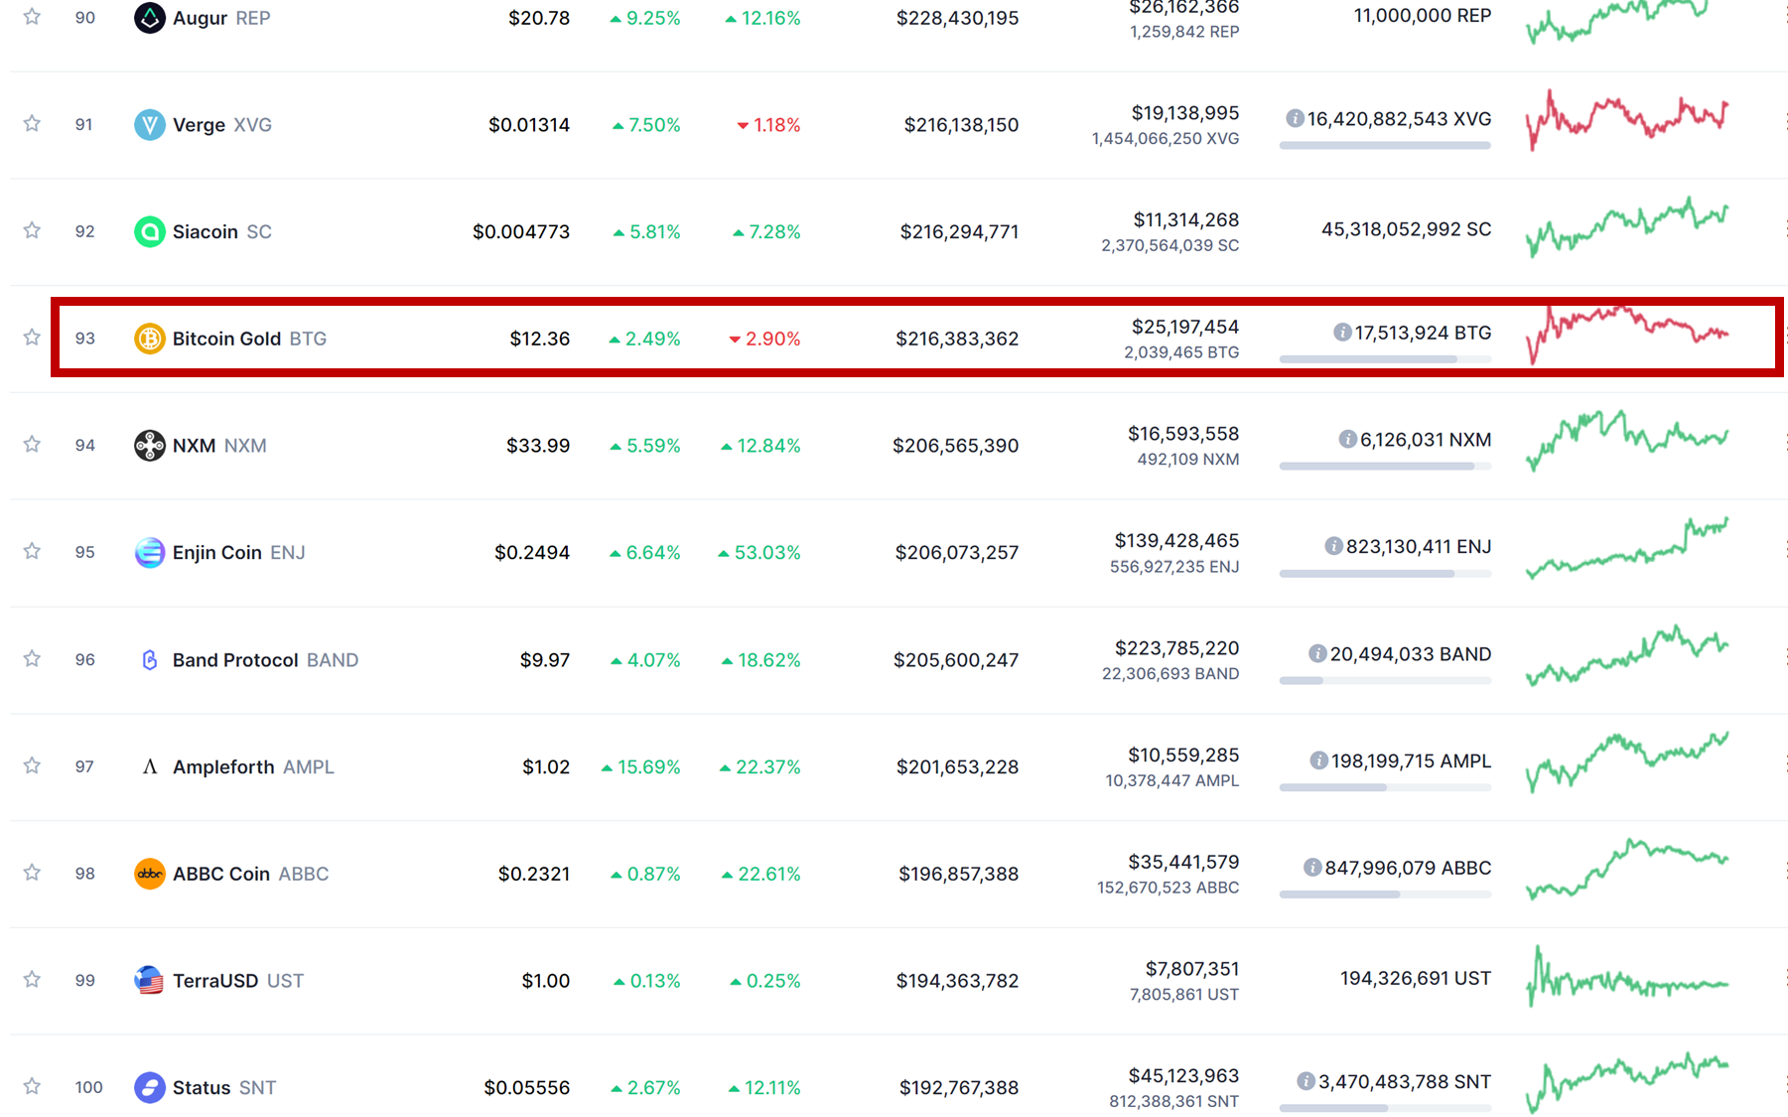Viewport: 1788px width, 1117px height.
Task: Click the NXM price $33.99
Action: (x=538, y=445)
